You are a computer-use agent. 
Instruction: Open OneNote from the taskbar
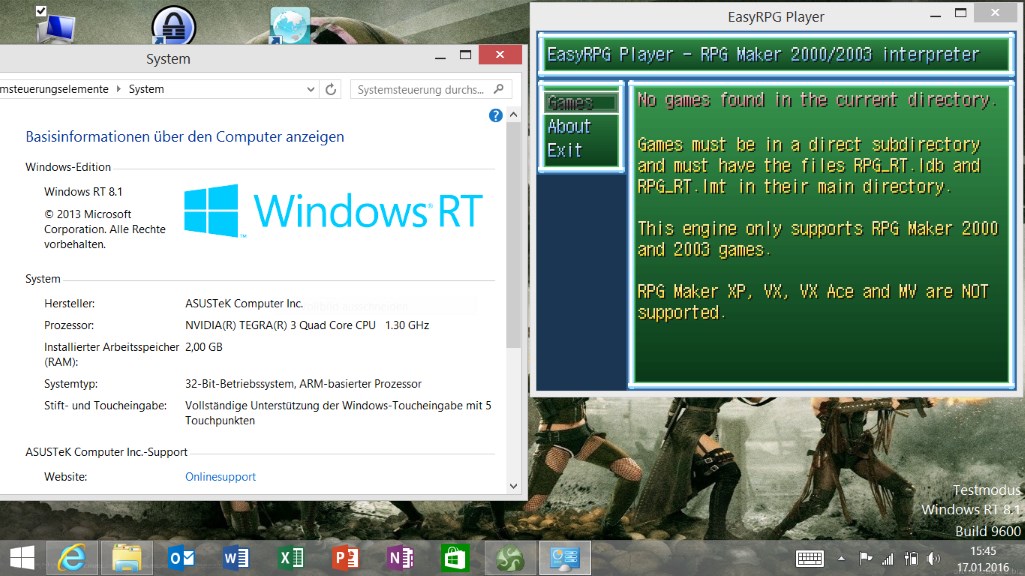400,558
